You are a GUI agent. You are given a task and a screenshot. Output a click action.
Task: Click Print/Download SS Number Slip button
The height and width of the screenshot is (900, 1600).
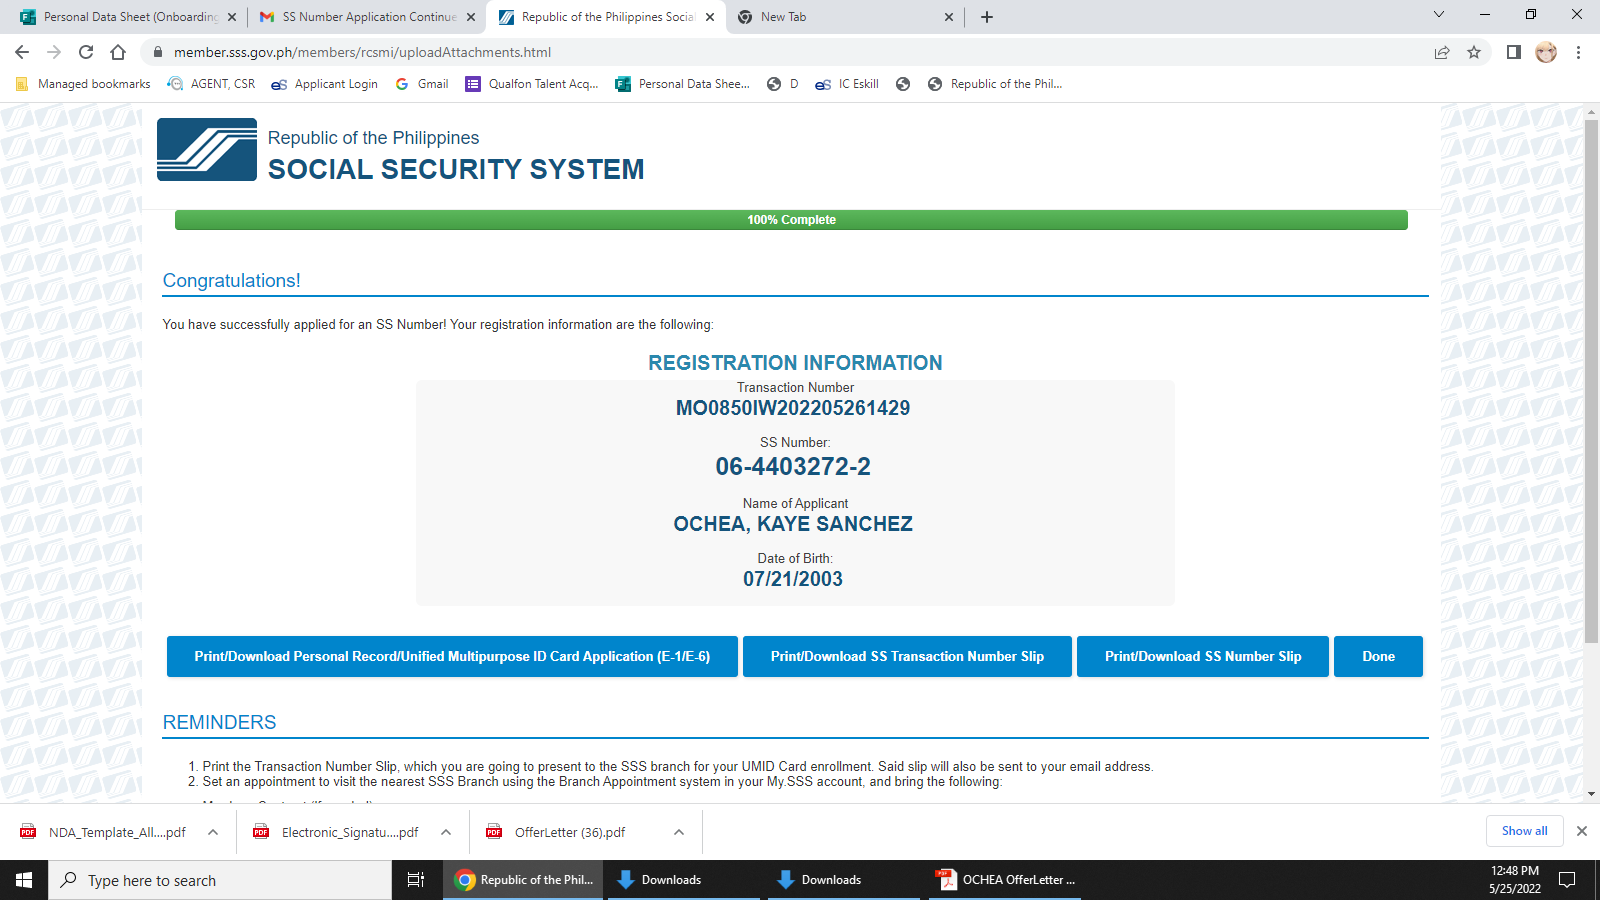(x=1202, y=657)
